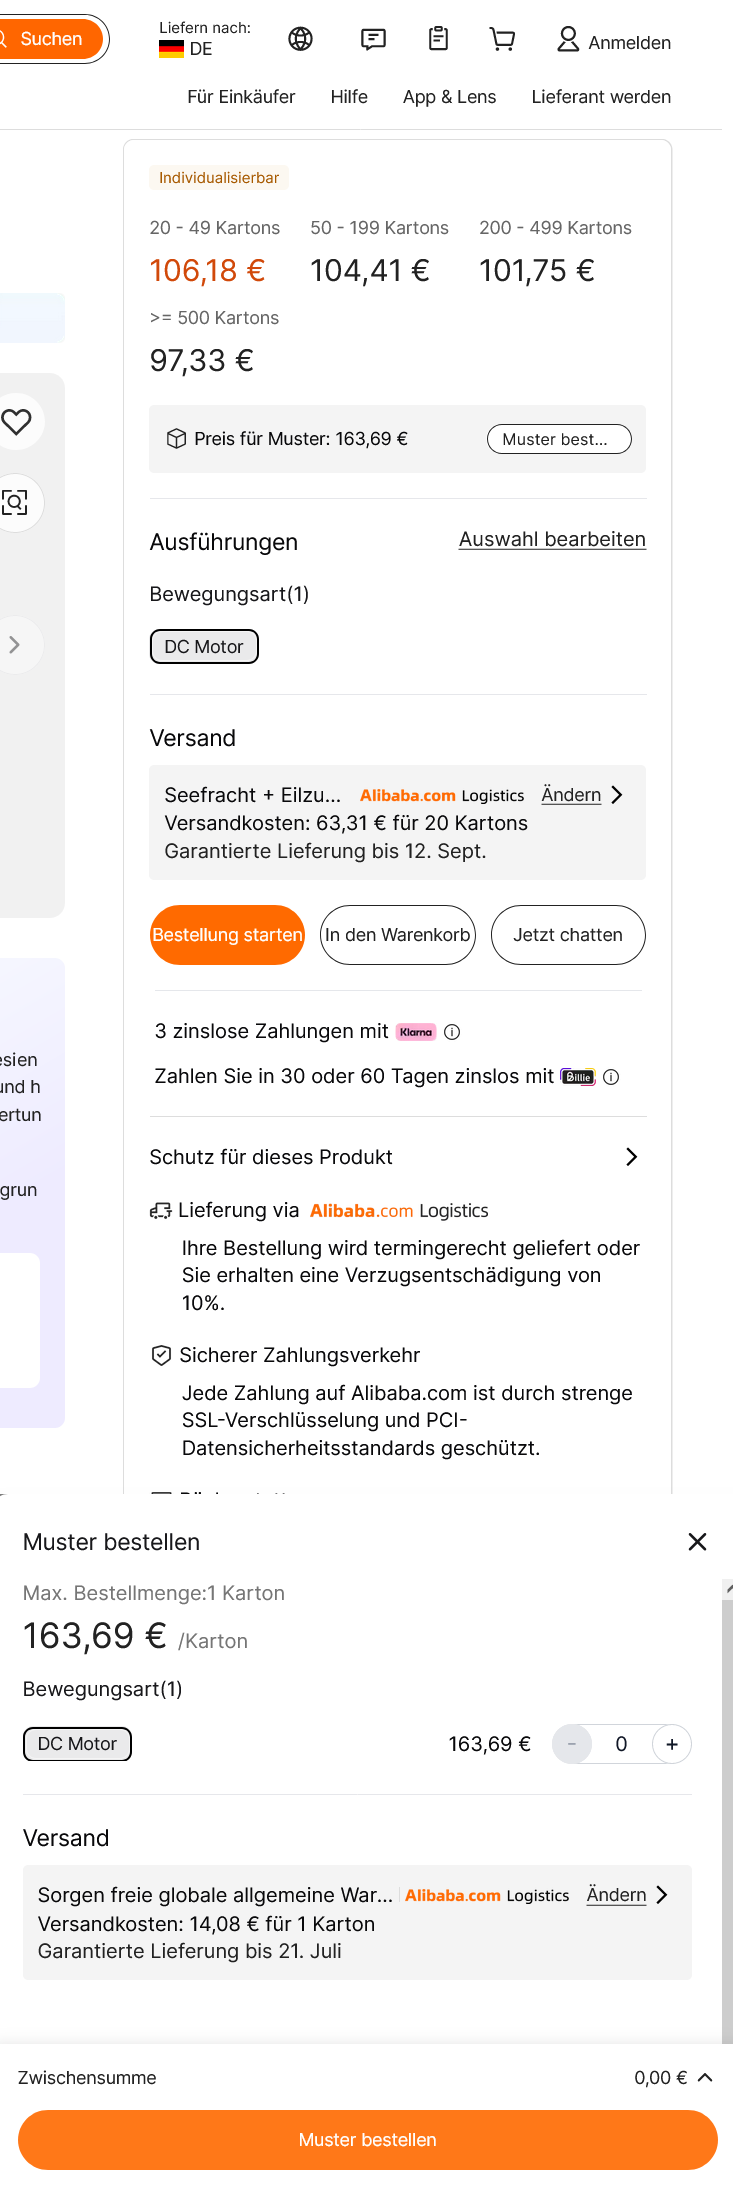Click the heart favorite icon
This screenshot has width=733, height=2195.
16,422
